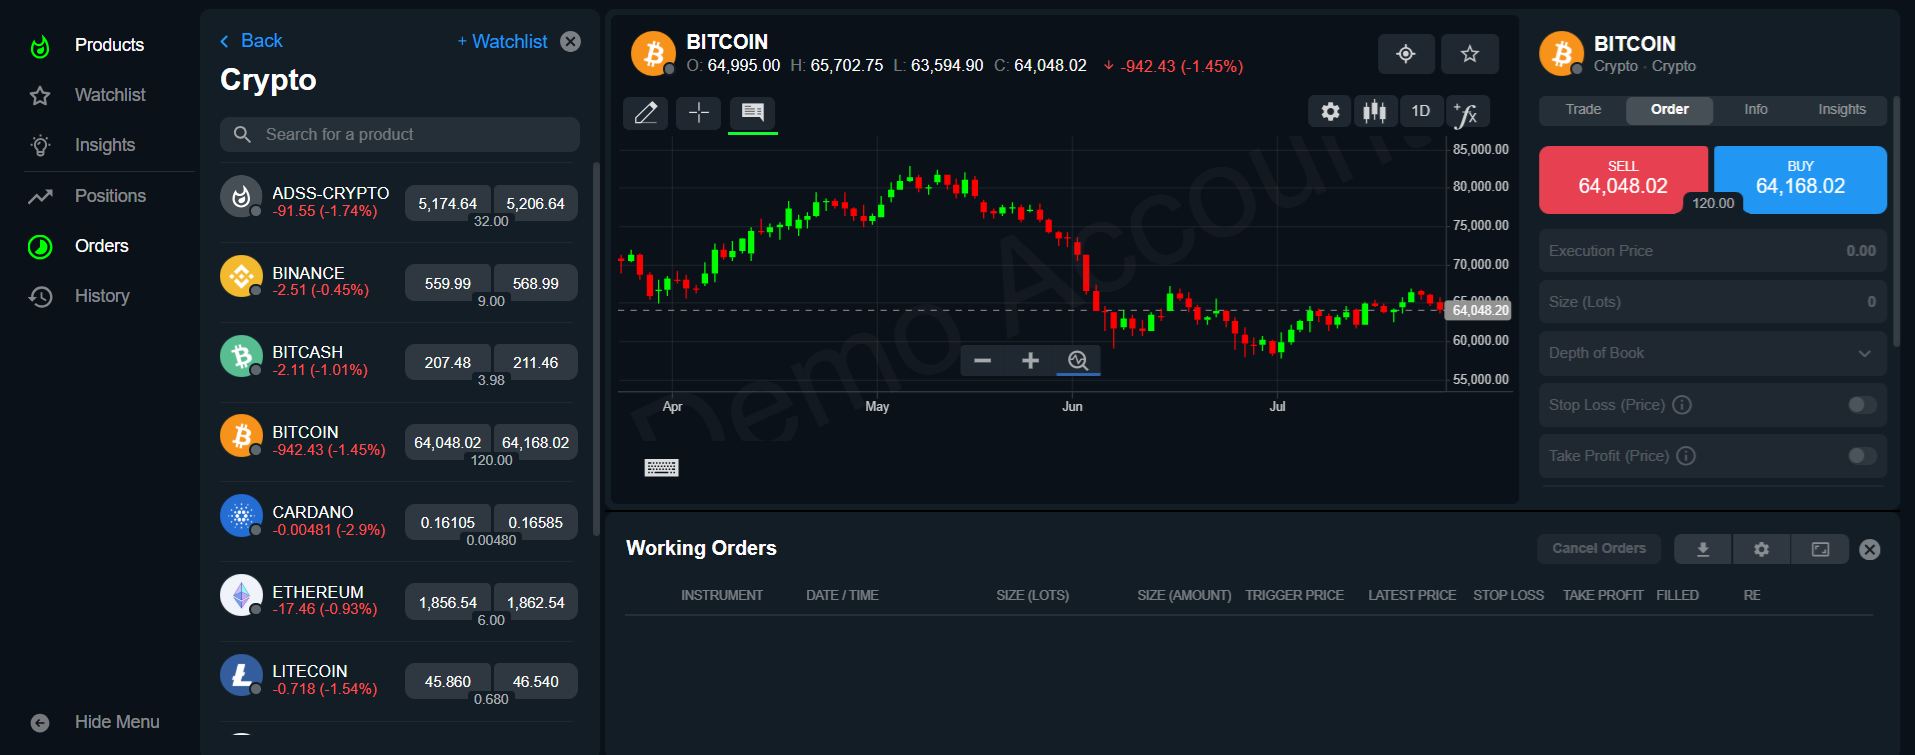1915x755 pixels.
Task: Add Bitcoin to favorites with star icon
Action: pyautogui.click(x=1469, y=54)
